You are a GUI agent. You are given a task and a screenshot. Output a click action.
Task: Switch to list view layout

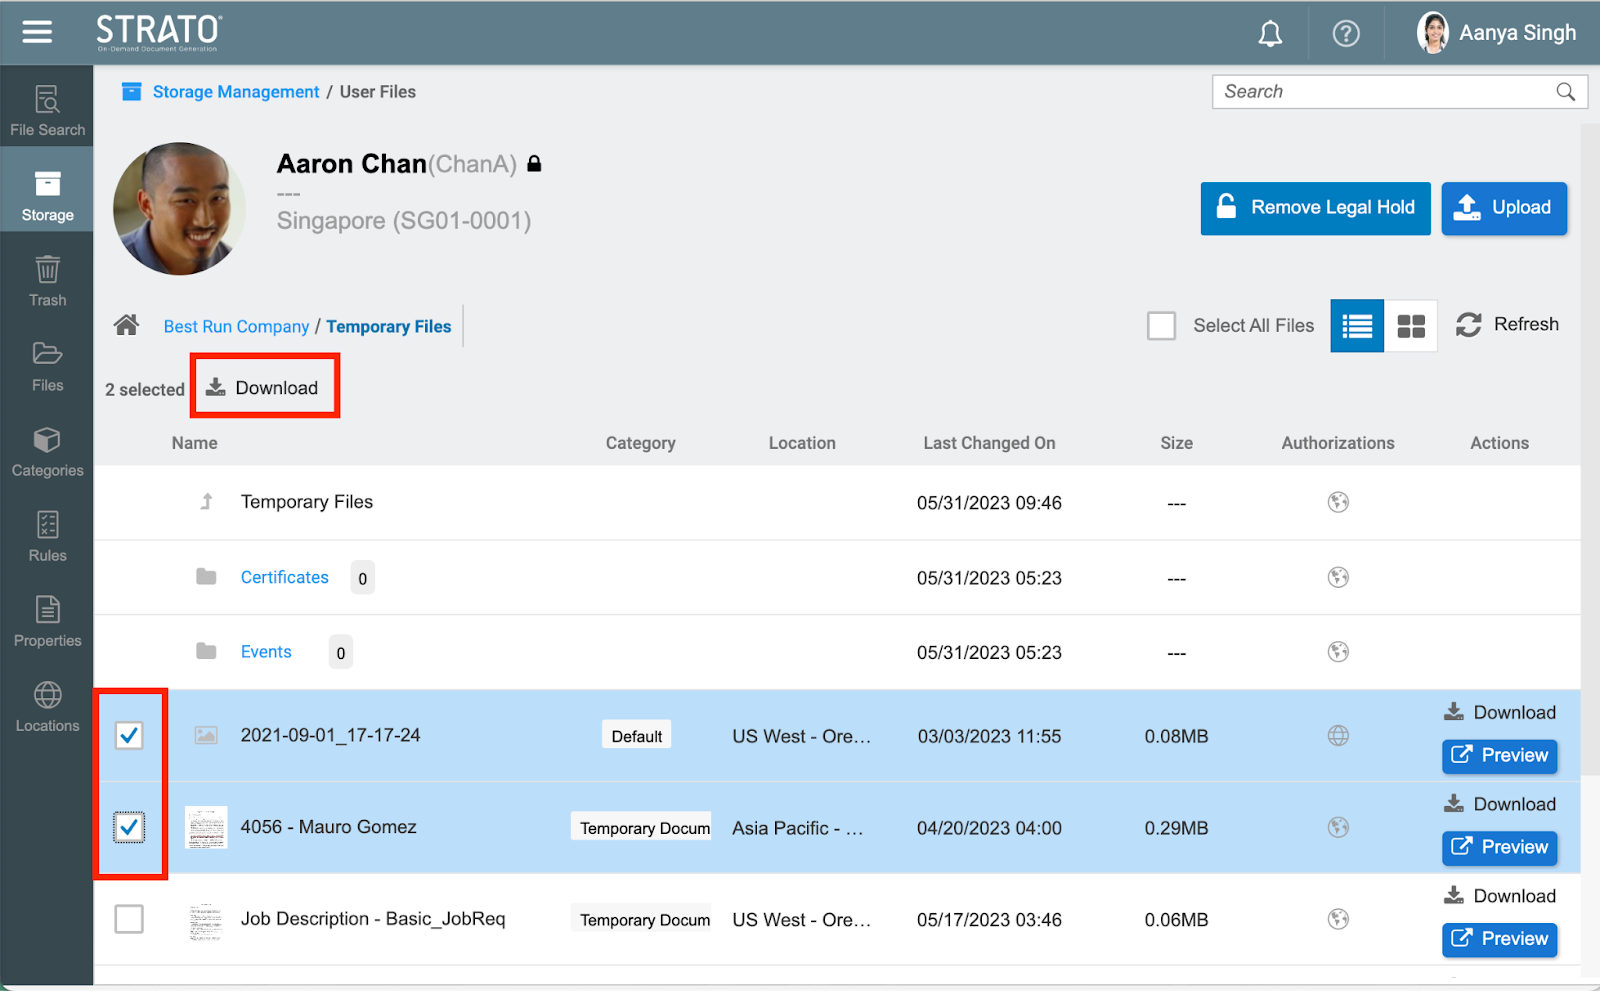tap(1357, 326)
